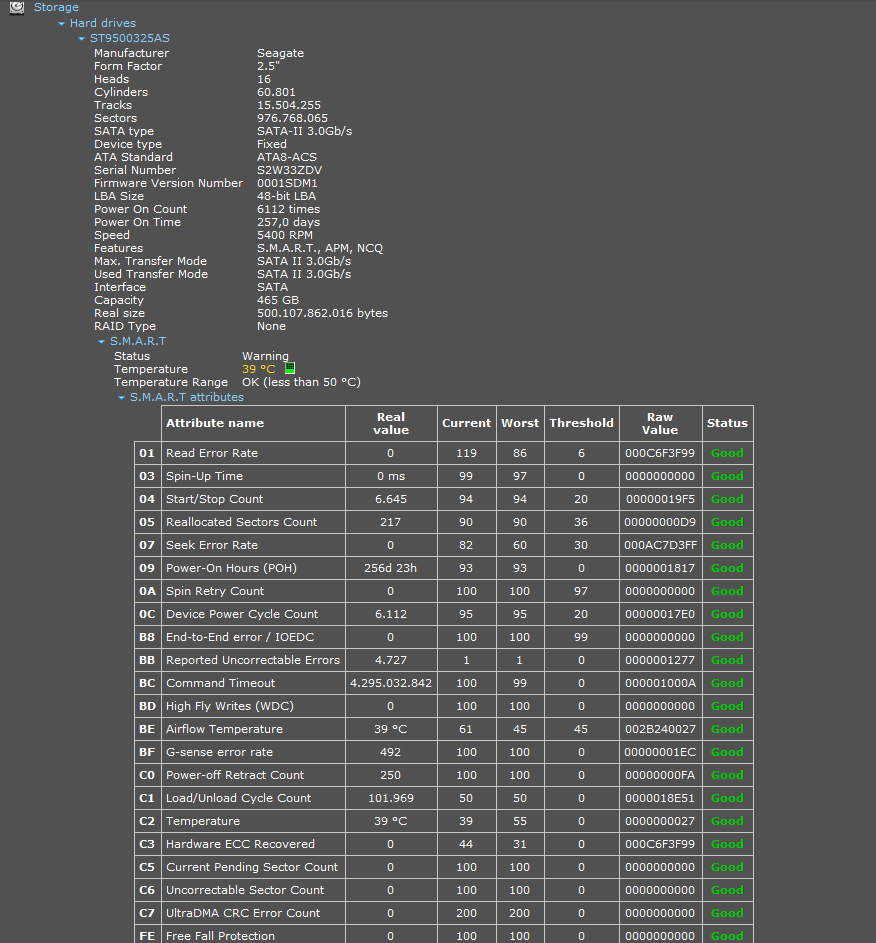Click the Good status of Read Error Rate
876x943 pixels.
coord(727,453)
